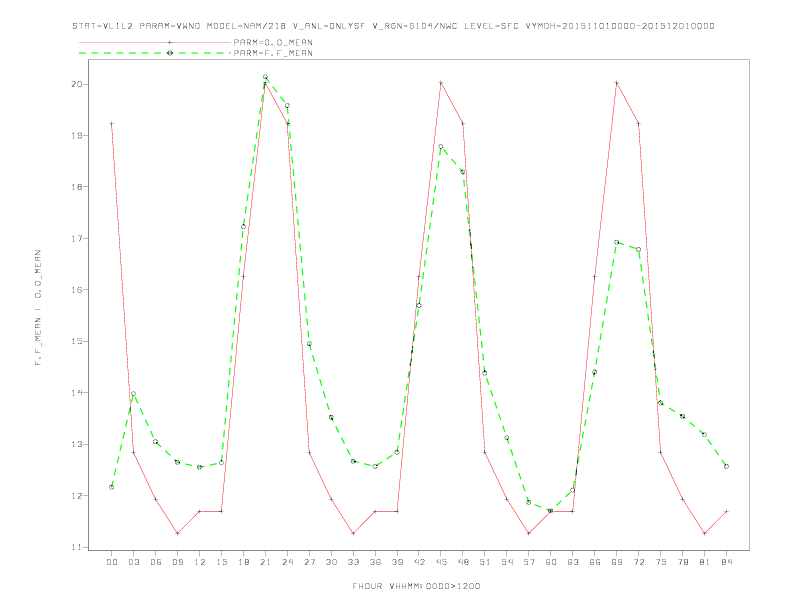Click the MODEL=NAM/218 text in the title
Viewport: 792px width, 612px height.
[x=246, y=26]
